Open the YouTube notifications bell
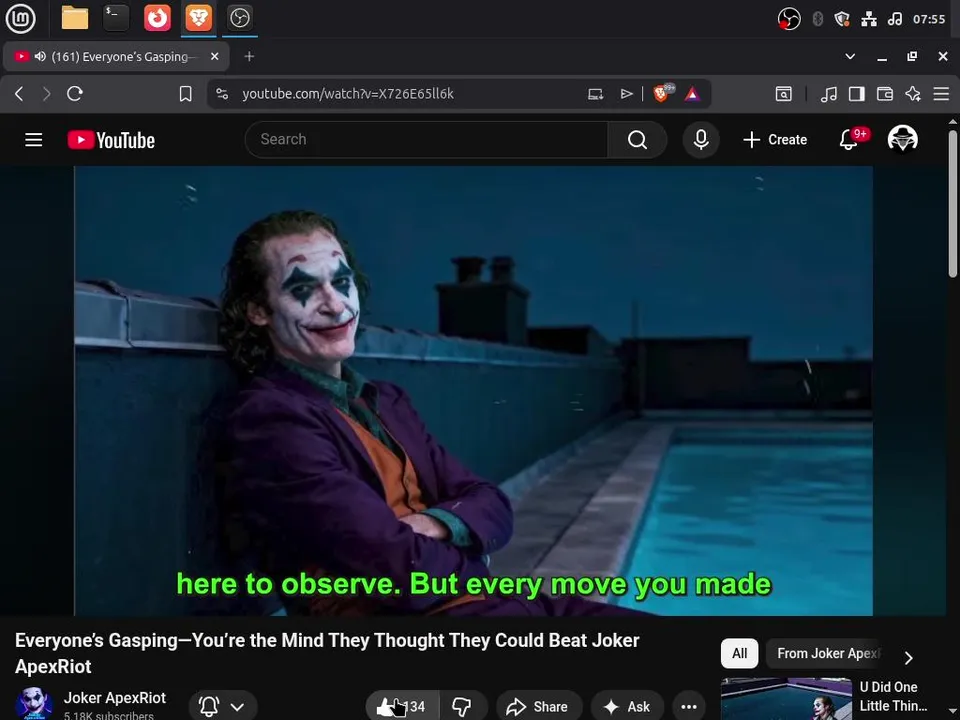The width and height of the screenshot is (960, 720). (849, 140)
